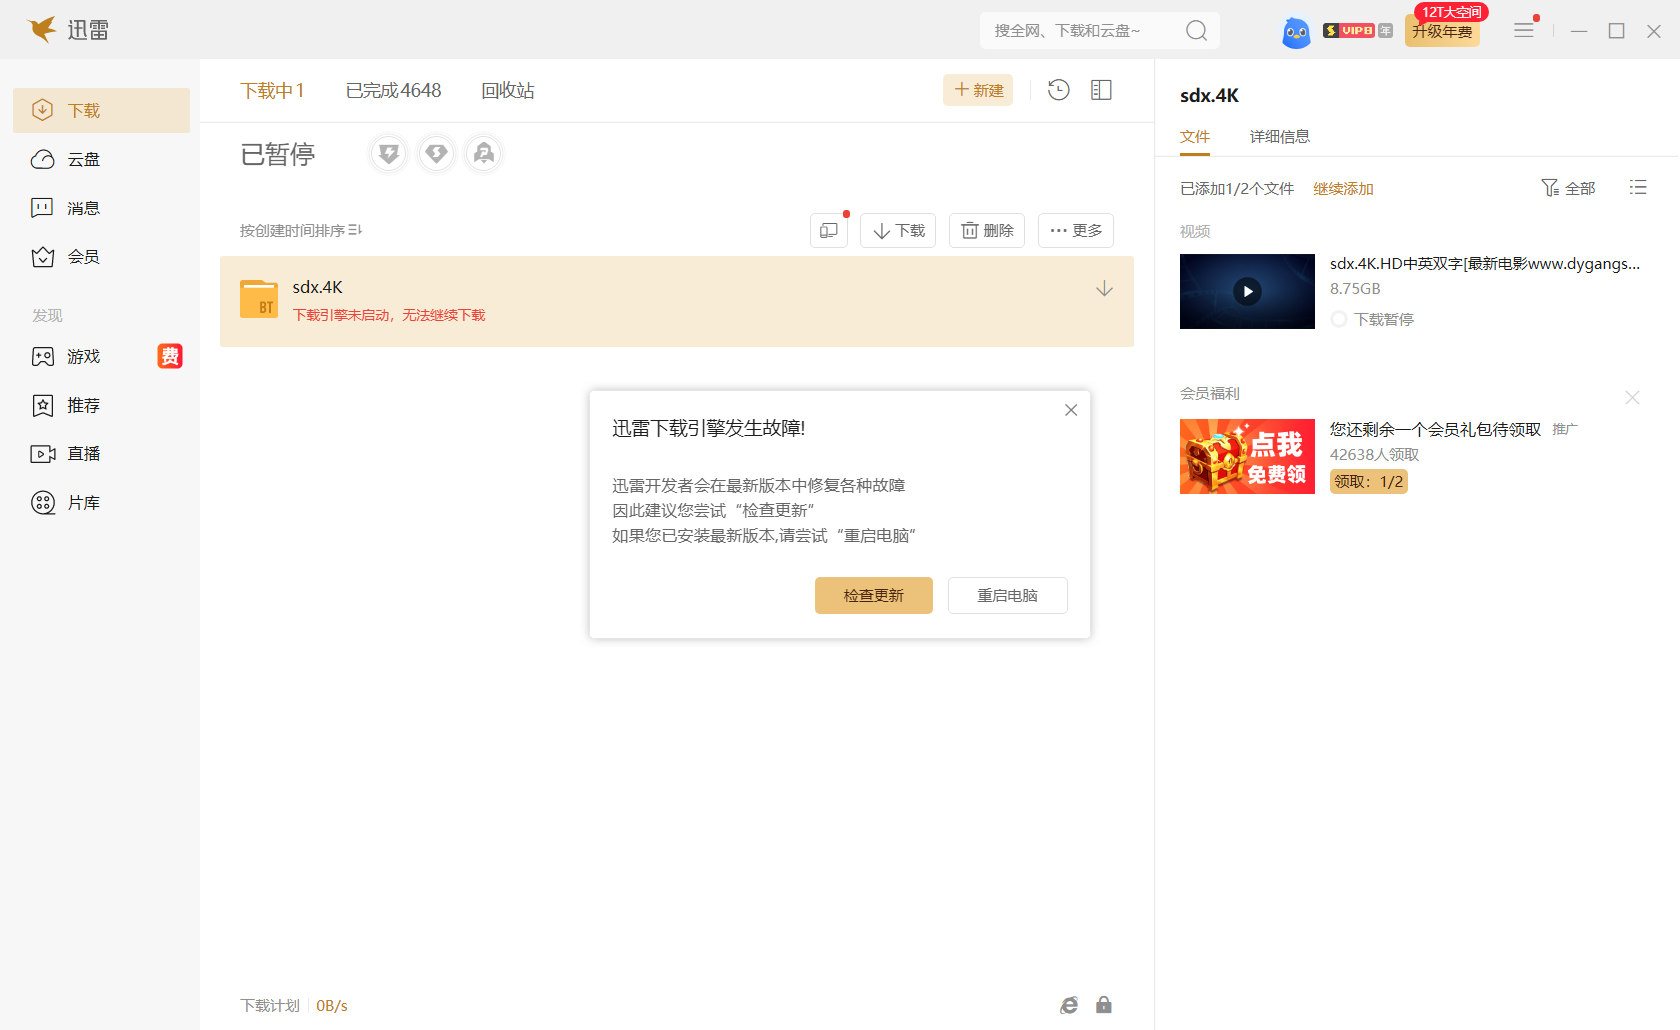1680x1030 pixels.
Task: Open the 消息 message center
Action: pyautogui.click(x=84, y=207)
